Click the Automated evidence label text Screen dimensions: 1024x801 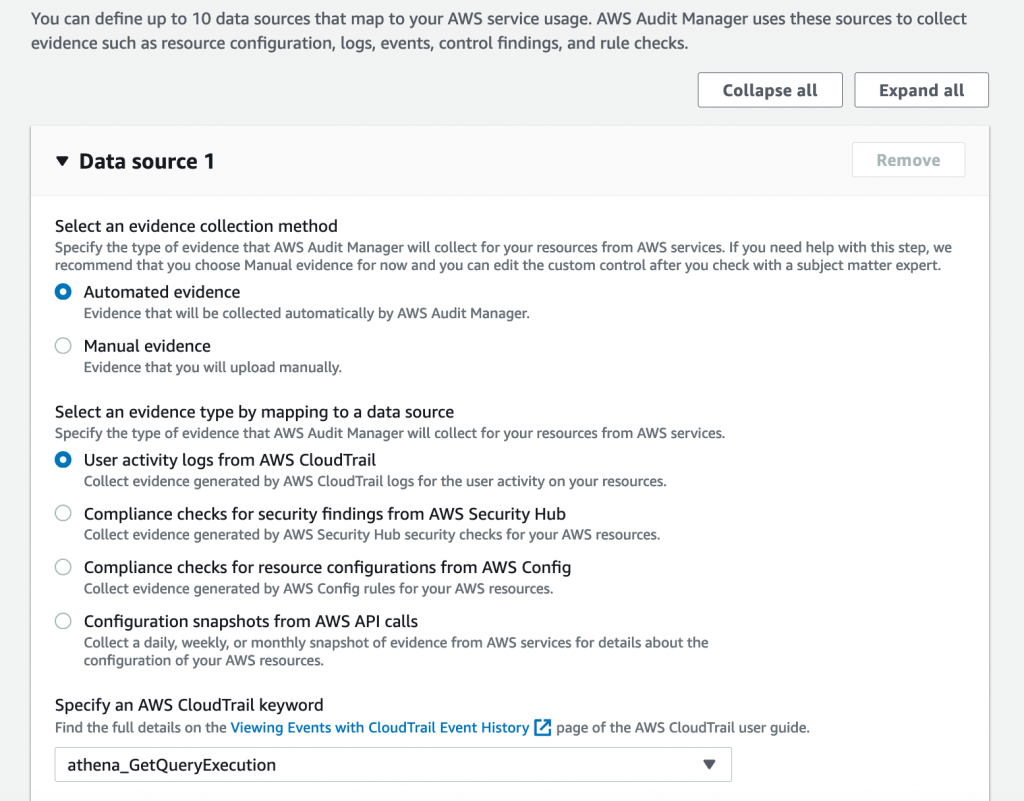pyautogui.click(x=162, y=292)
